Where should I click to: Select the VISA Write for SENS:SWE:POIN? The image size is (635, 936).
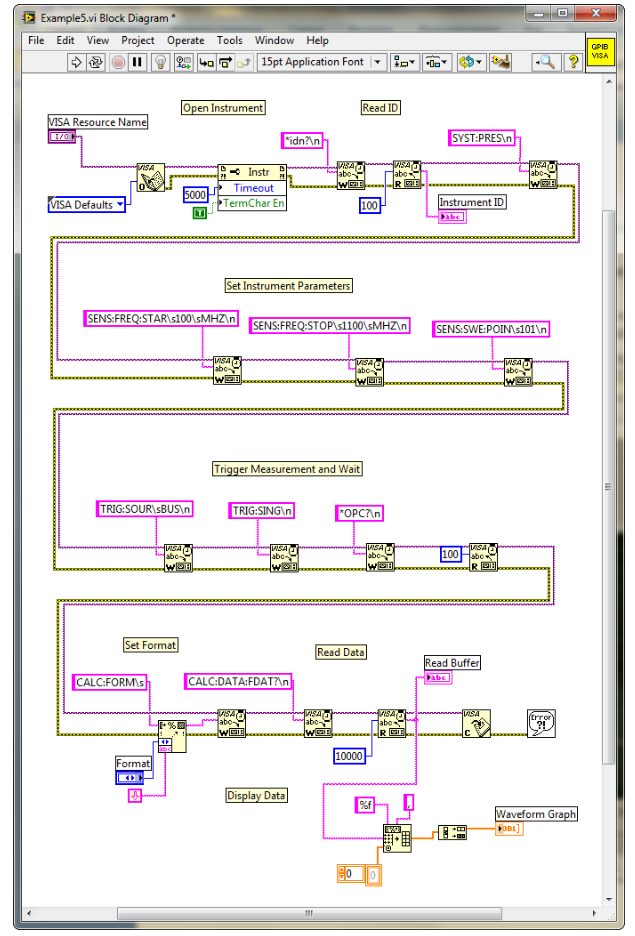[518, 372]
